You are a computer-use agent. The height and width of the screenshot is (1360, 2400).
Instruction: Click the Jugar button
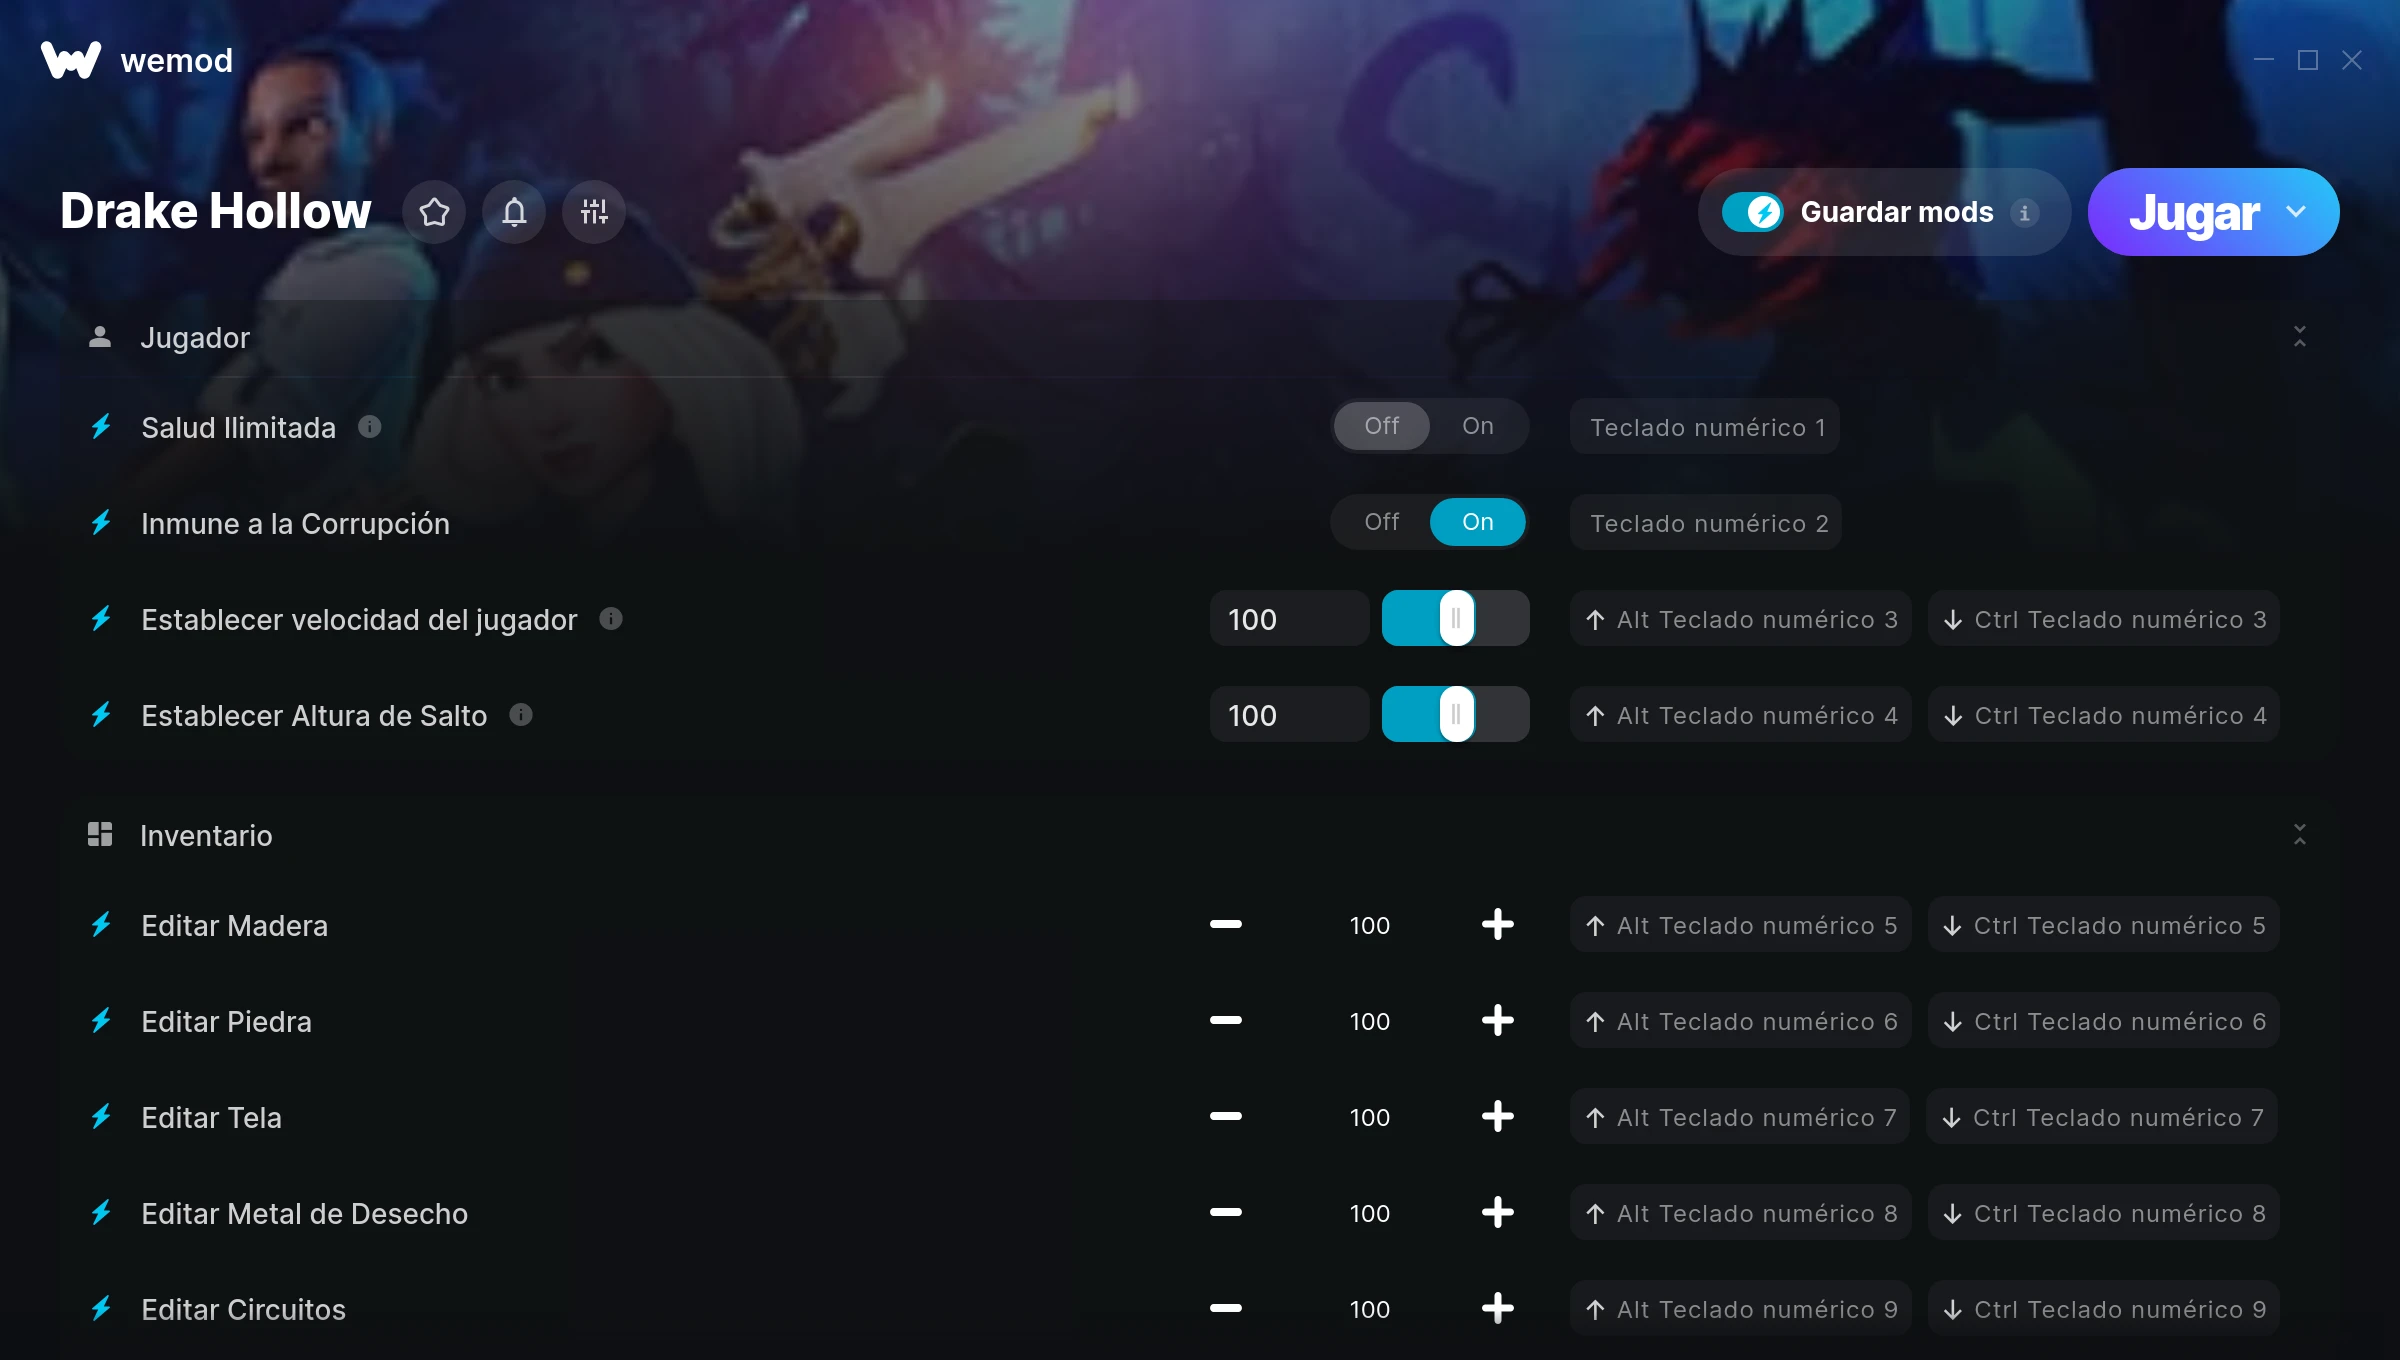point(2194,212)
